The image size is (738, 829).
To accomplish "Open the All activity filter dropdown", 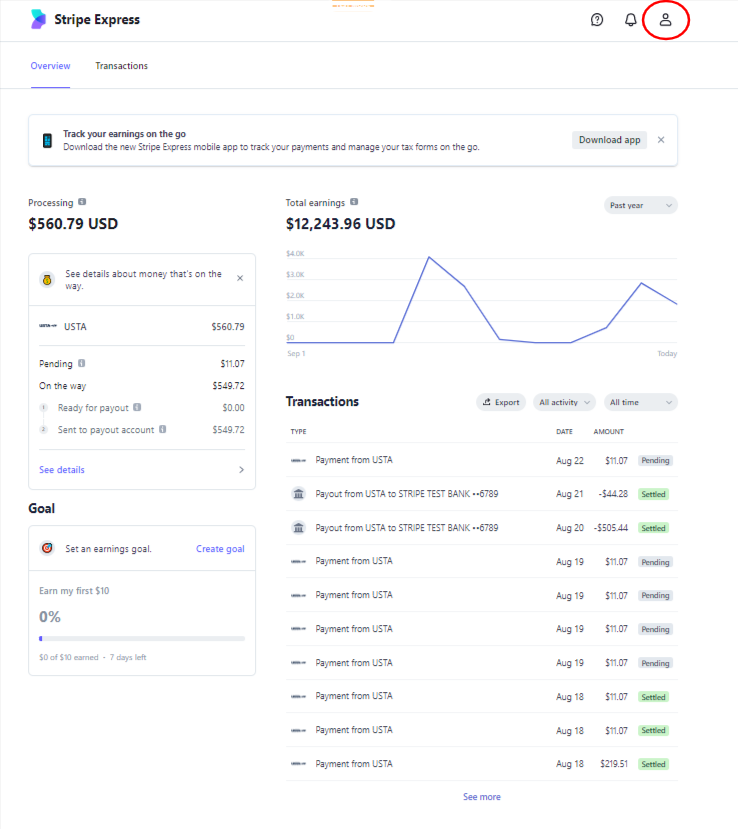I will coord(565,402).
